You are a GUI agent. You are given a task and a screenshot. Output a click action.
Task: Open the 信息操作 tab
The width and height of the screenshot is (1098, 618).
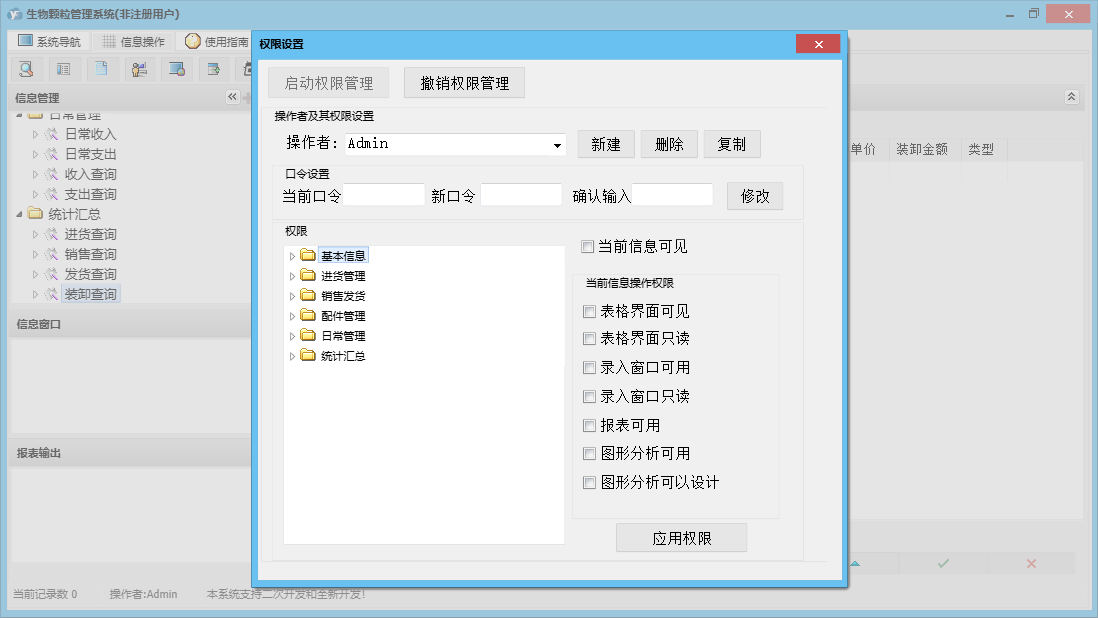134,41
